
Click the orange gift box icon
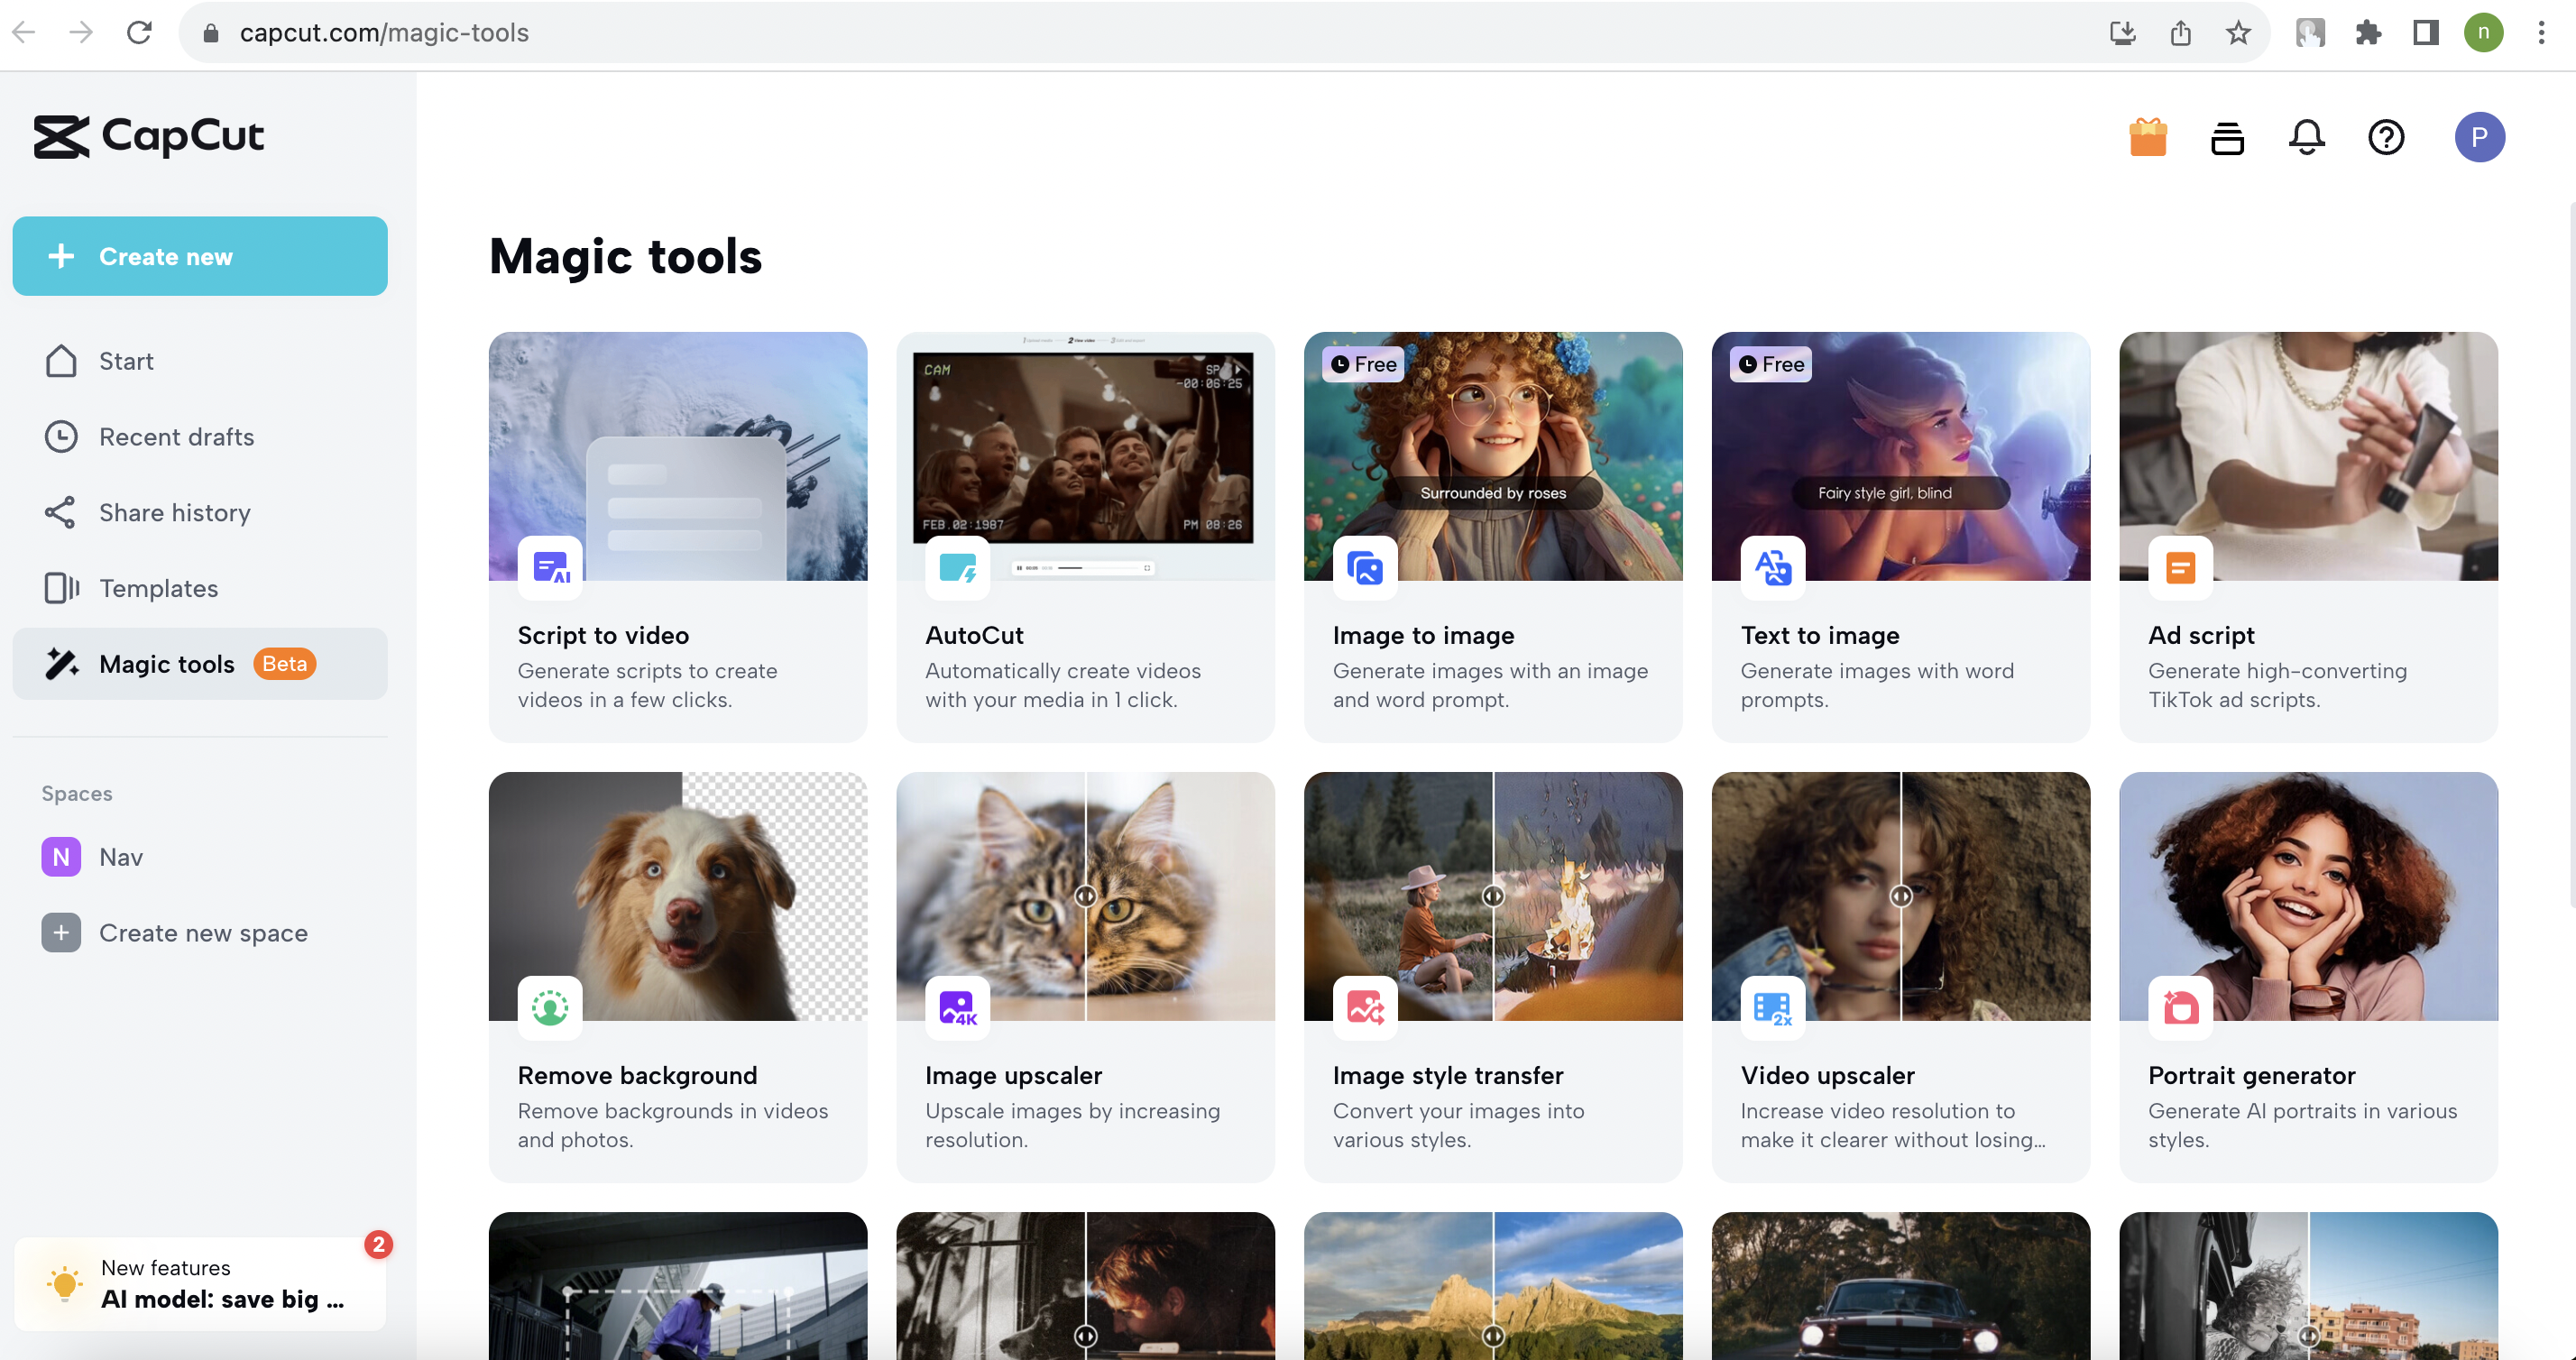tap(2147, 137)
